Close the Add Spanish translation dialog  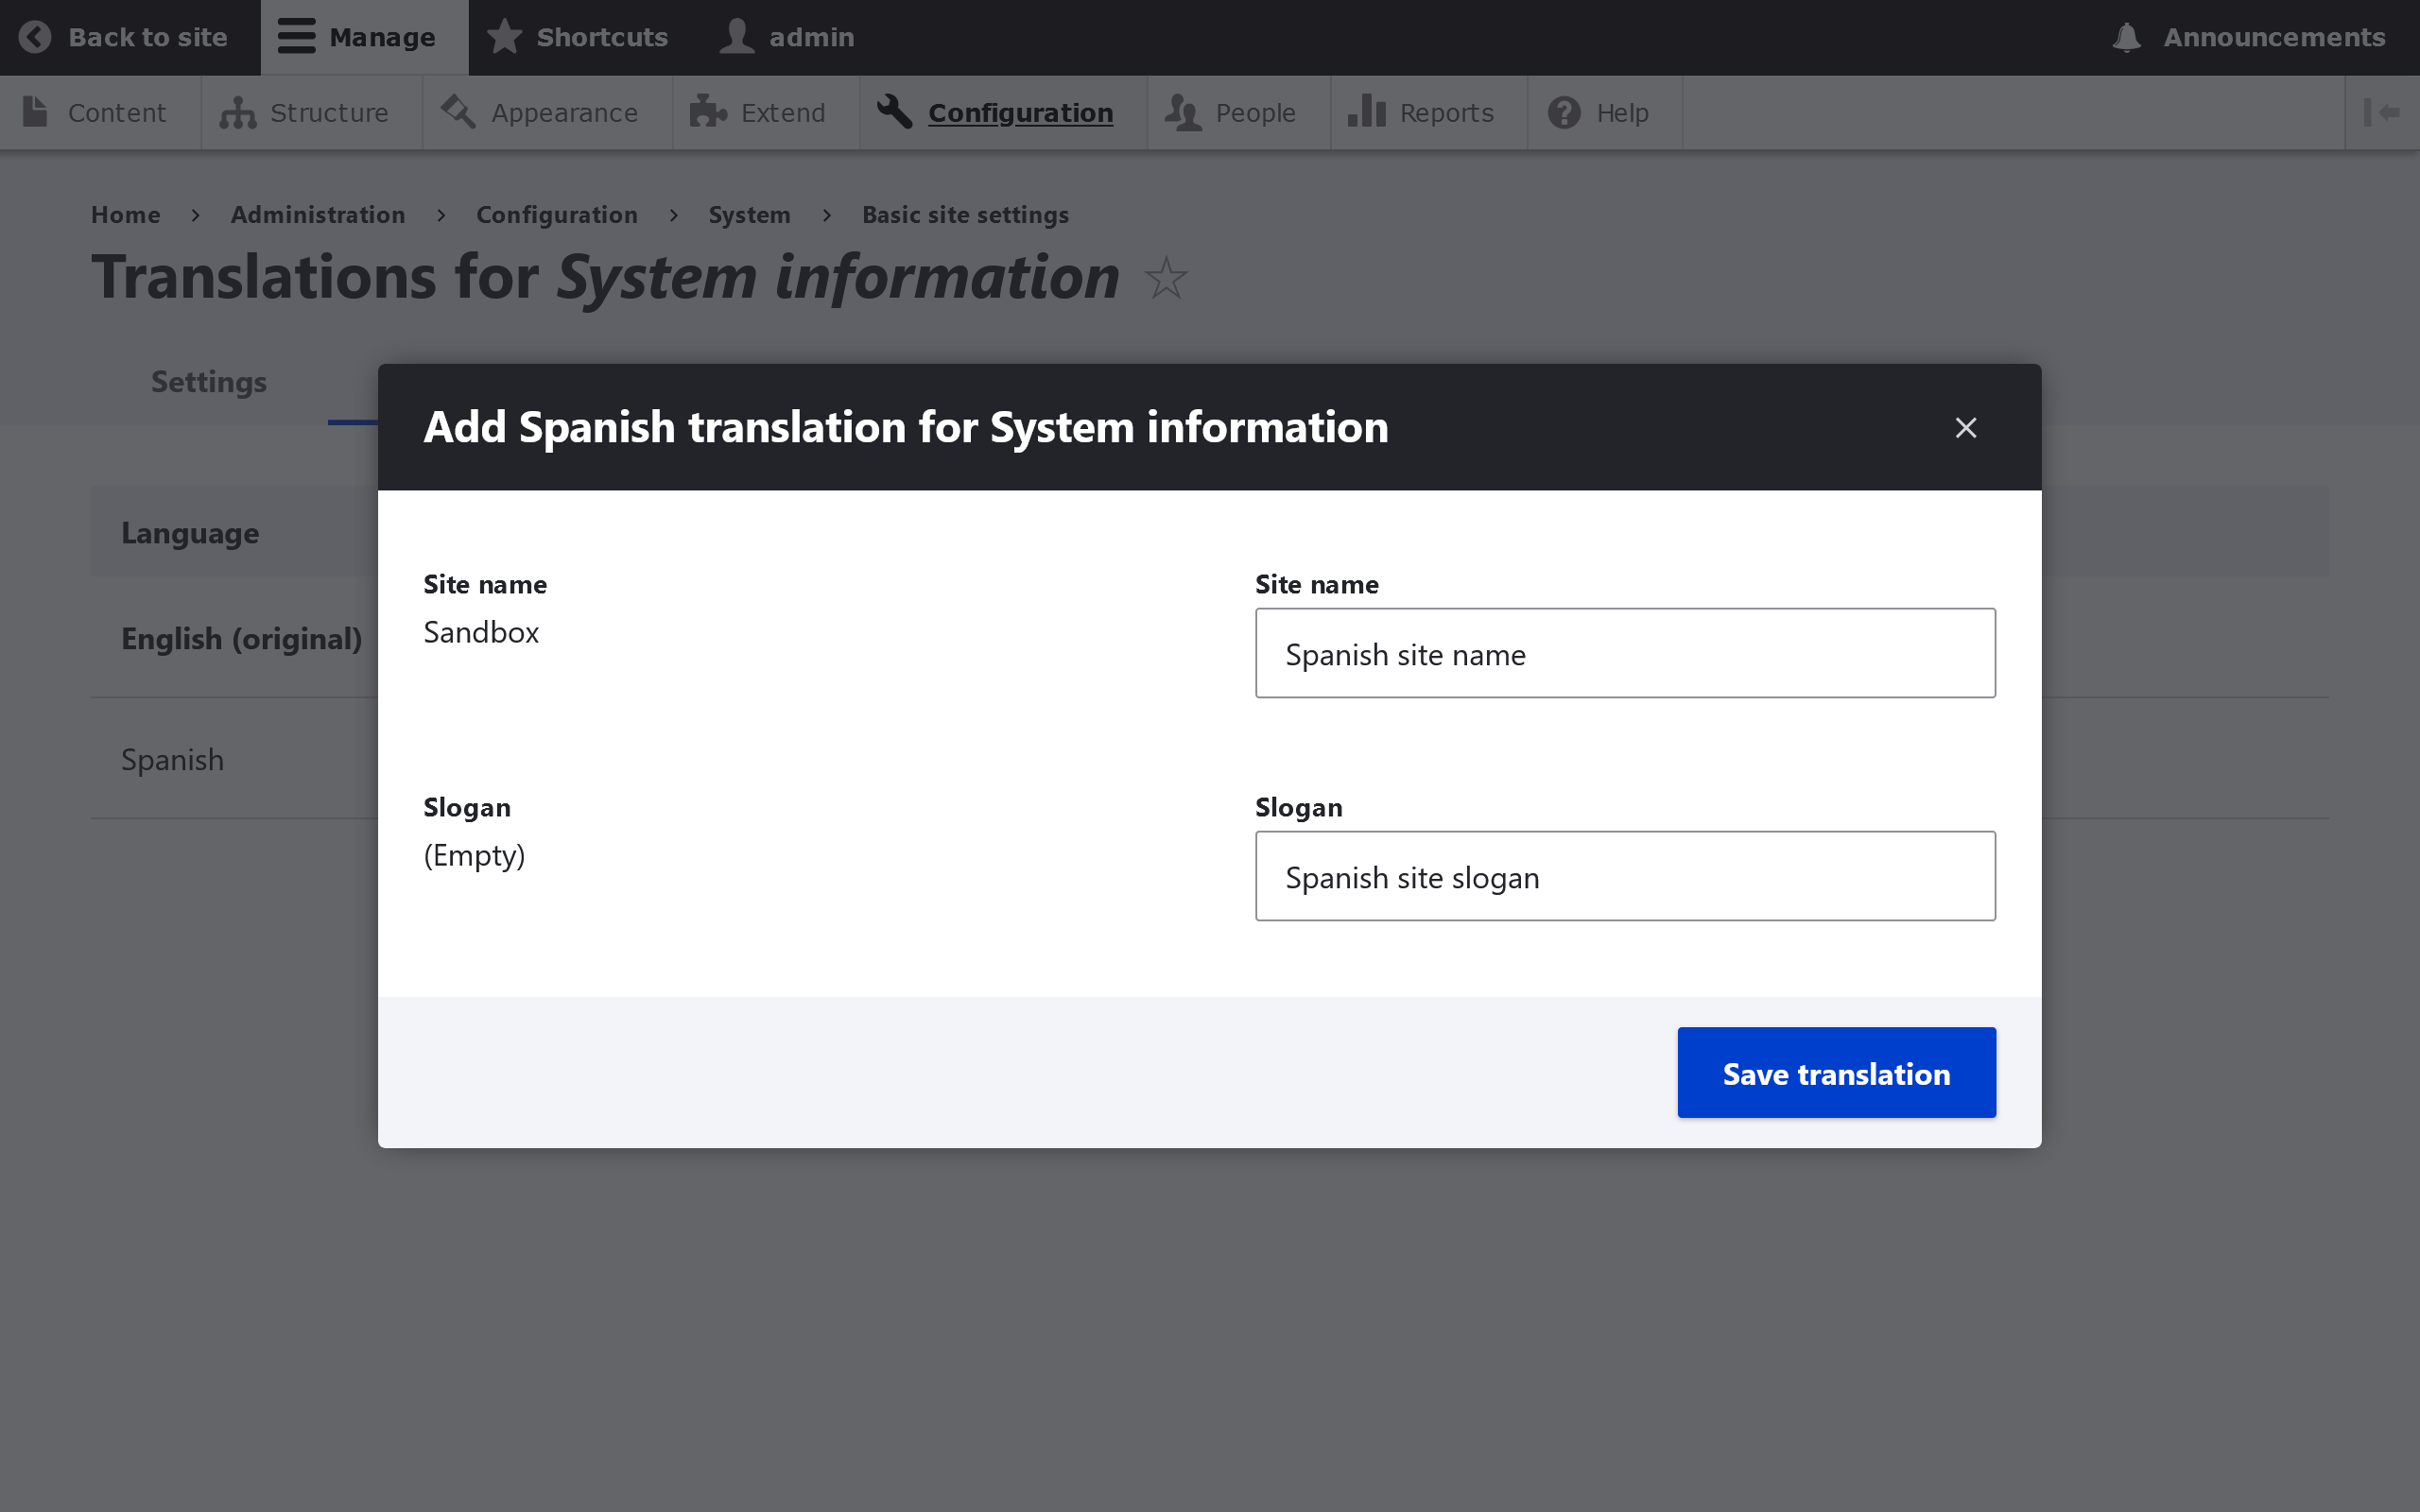pyautogui.click(x=1965, y=428)
